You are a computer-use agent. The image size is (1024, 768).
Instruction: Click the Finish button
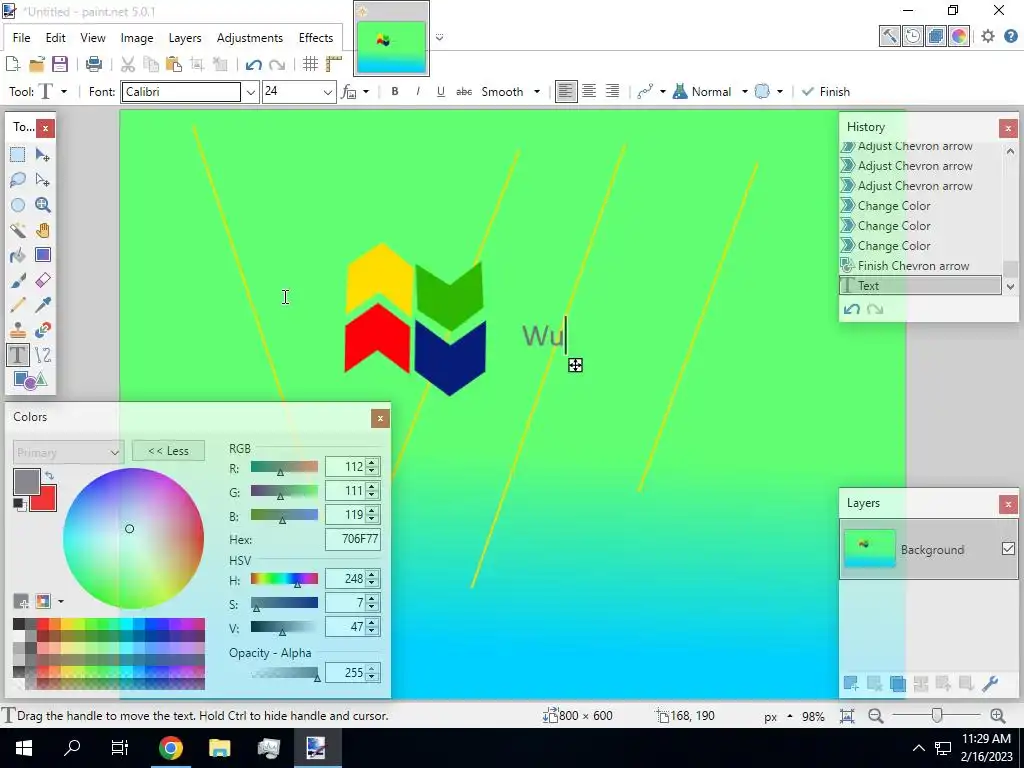pos(826,91)
